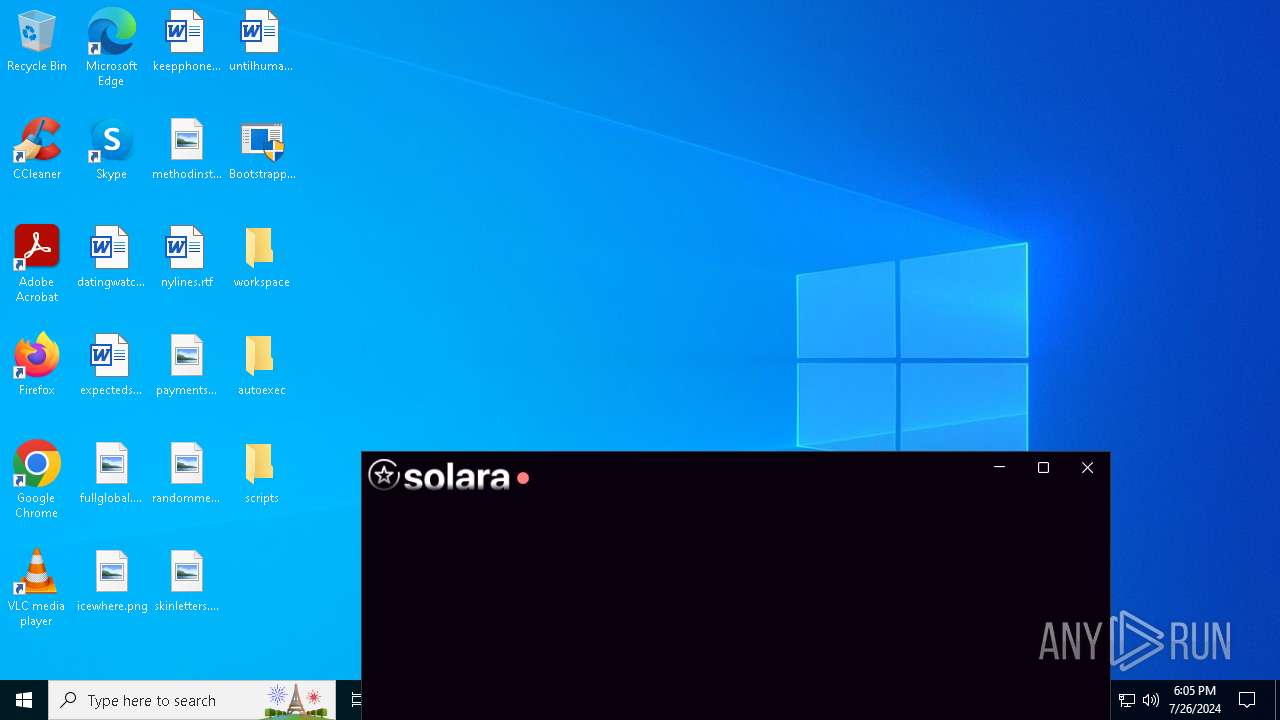
Task: Open the workspace folder
Action: 261,257
